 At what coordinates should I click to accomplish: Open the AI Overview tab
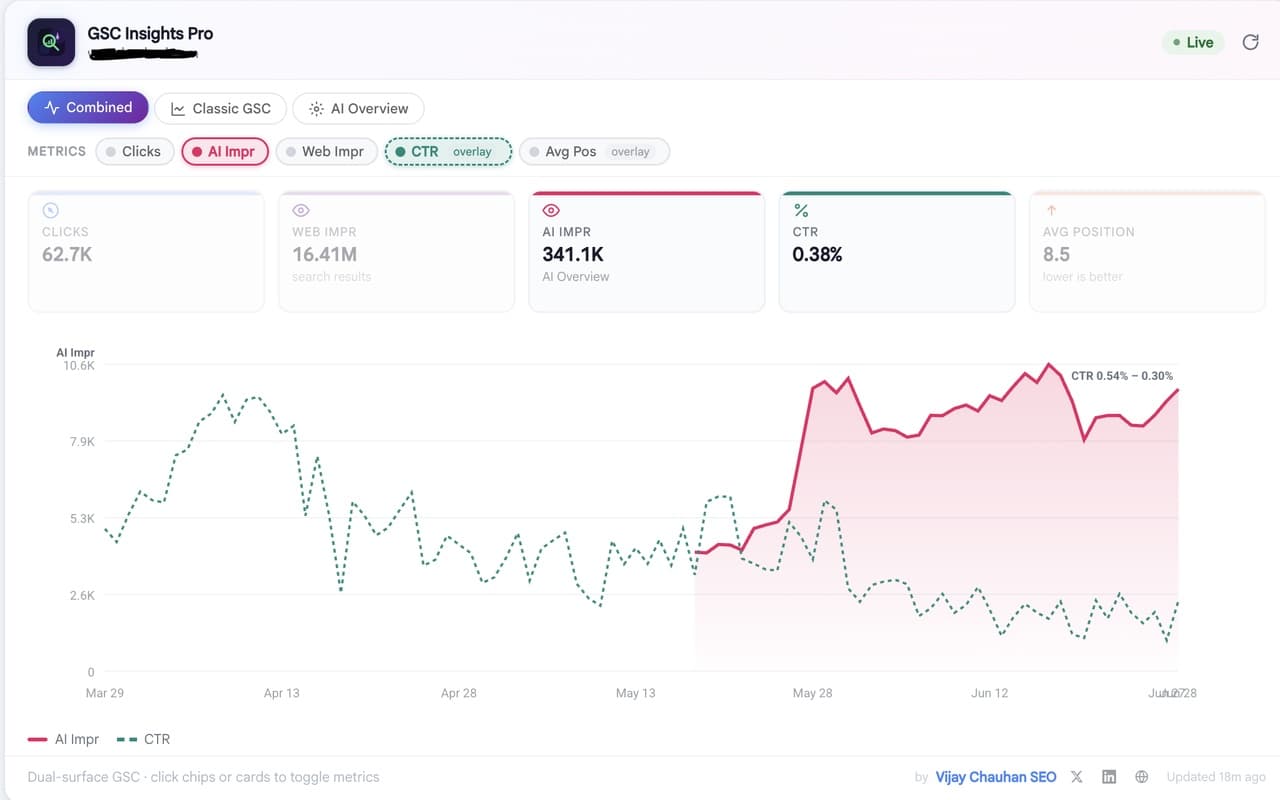[358, 108]
